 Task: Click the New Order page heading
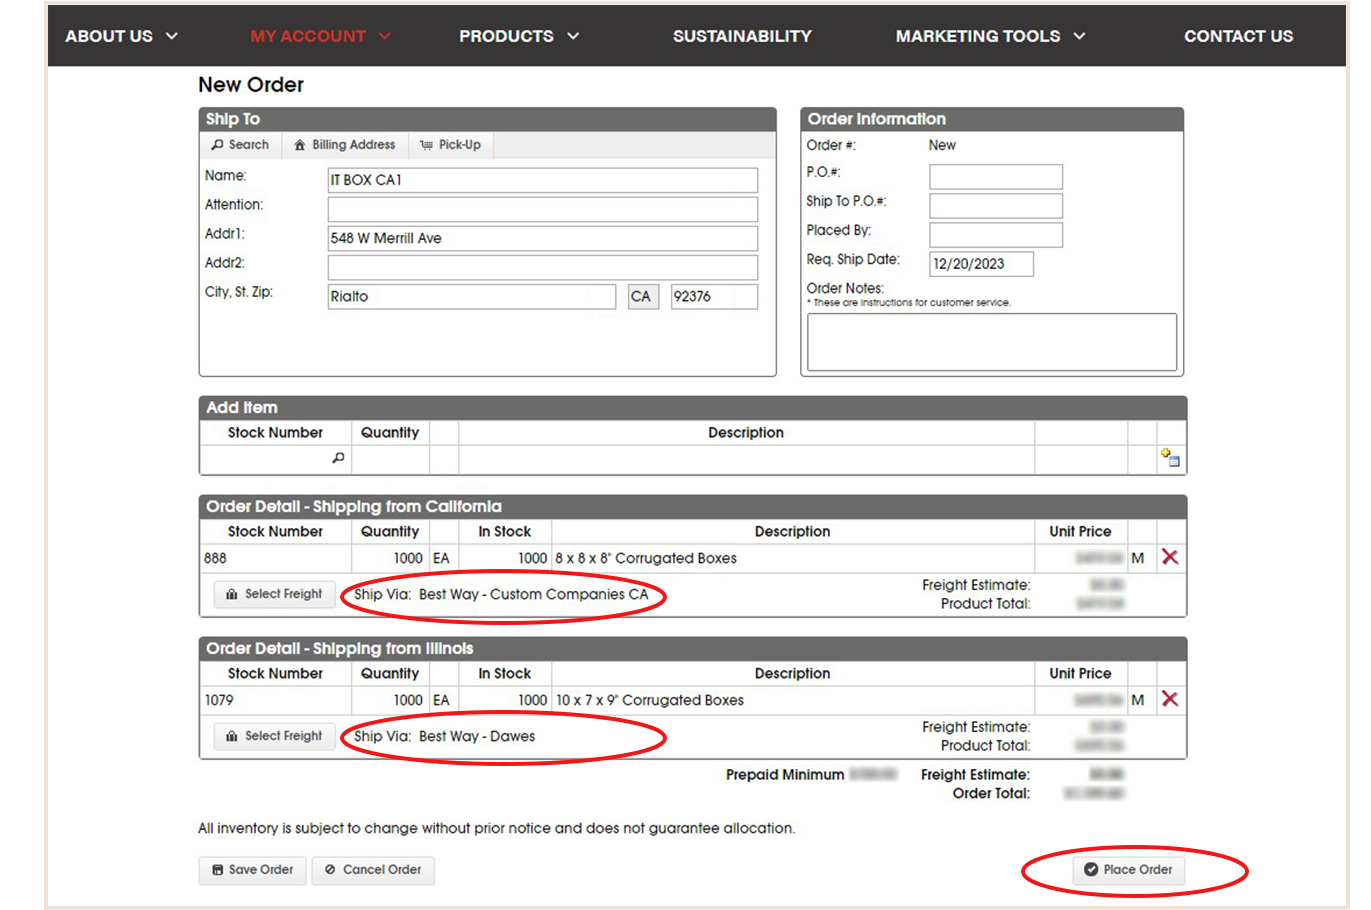click(251, 85)
